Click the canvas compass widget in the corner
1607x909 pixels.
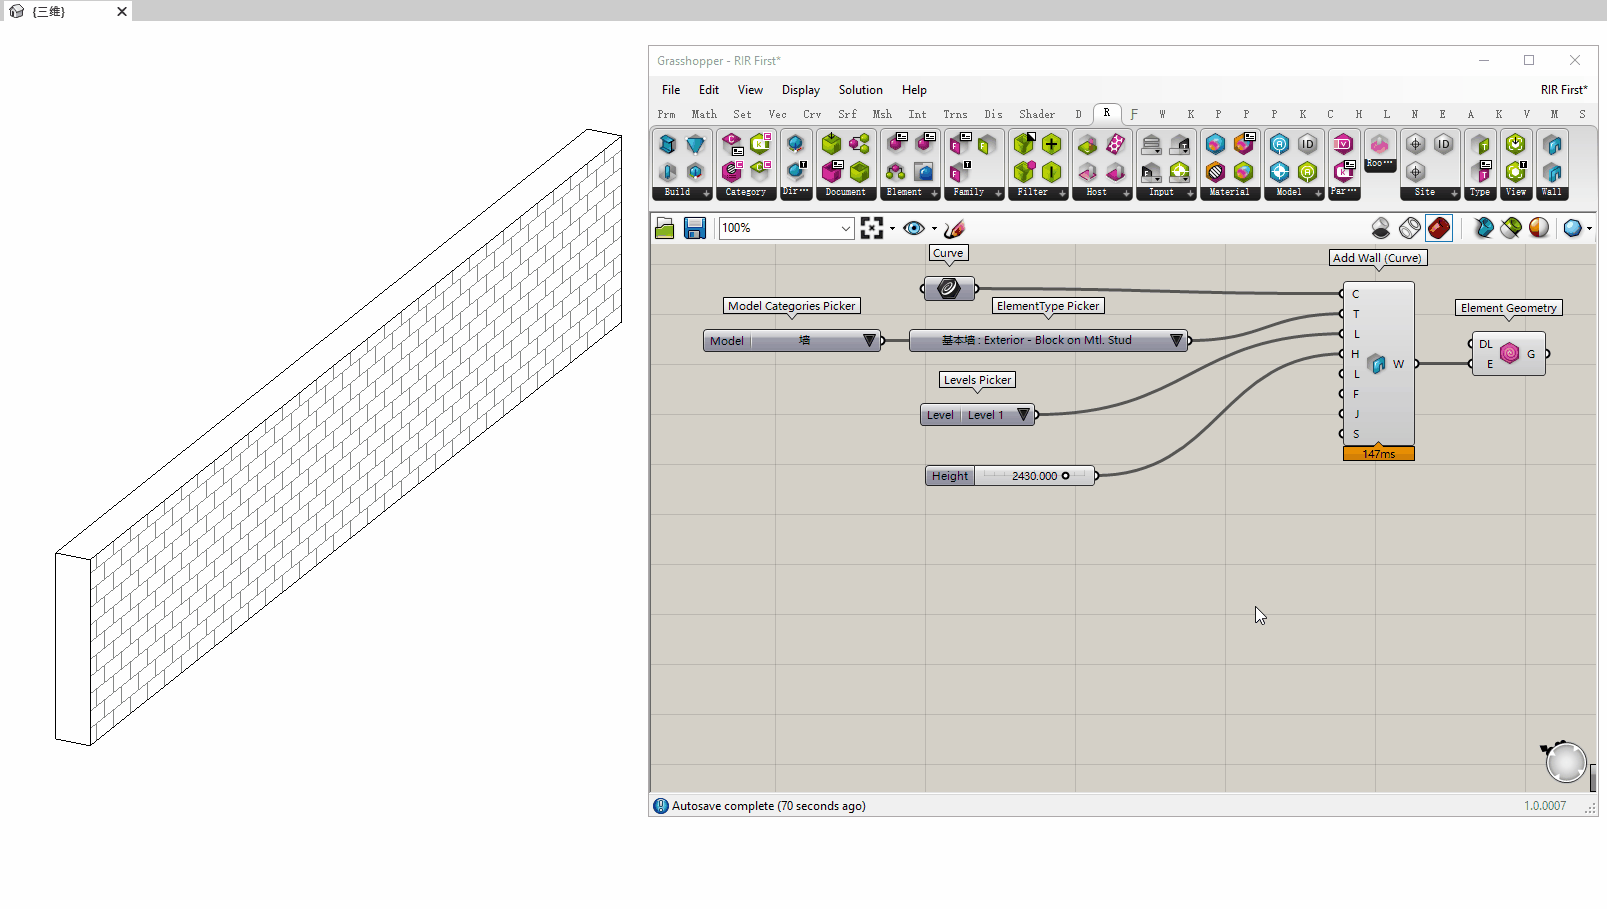tap(1565, 763)
